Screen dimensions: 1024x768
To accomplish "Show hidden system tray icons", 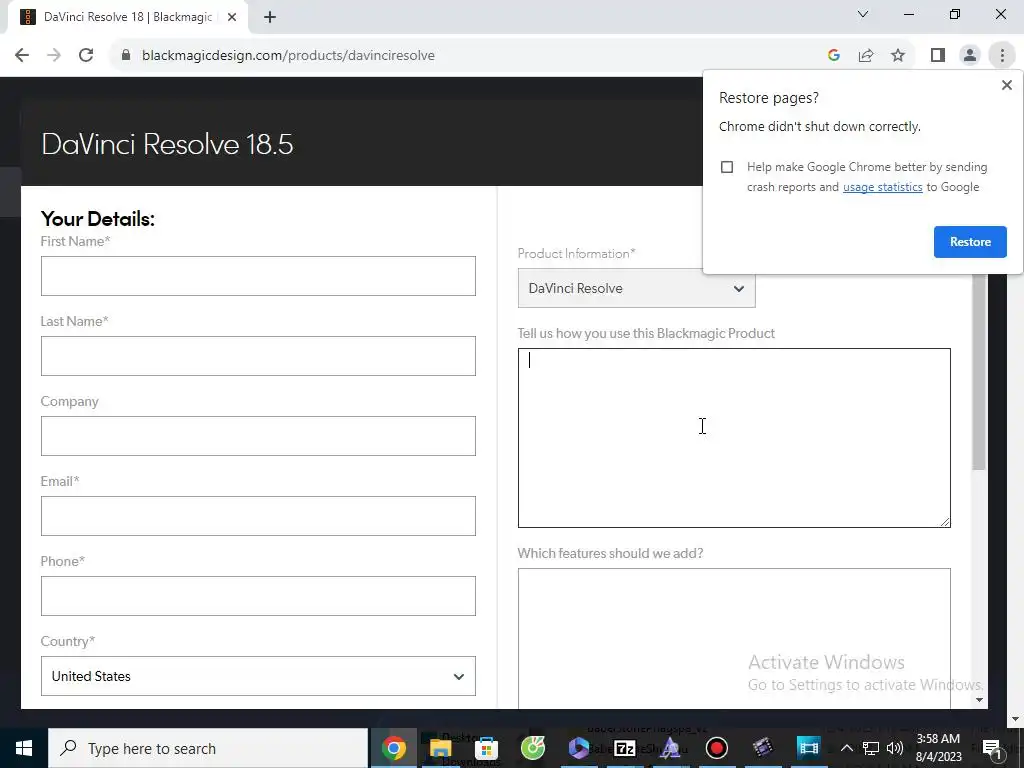I will click(846, 748).
